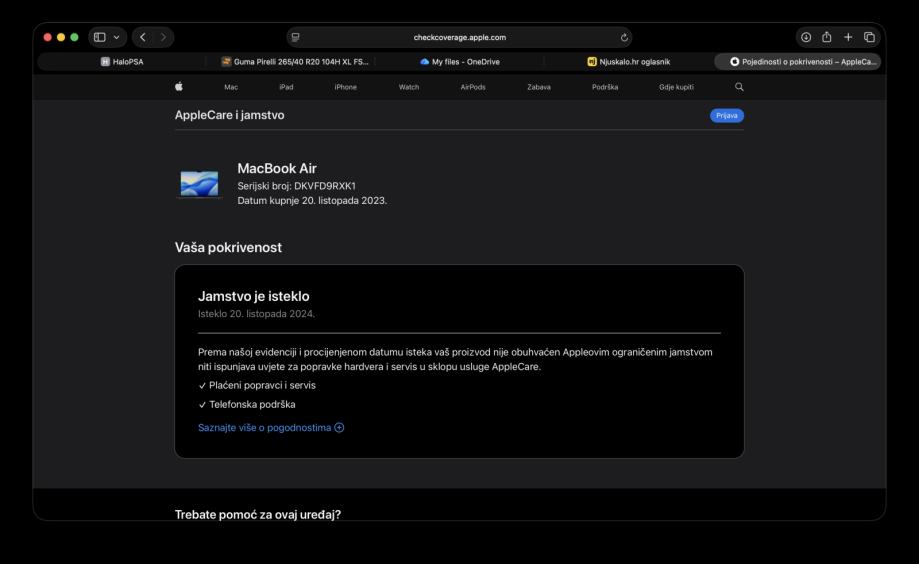Open iPhone in Apple navigation bar
919x564 pixels.
[x=345, y=87]
